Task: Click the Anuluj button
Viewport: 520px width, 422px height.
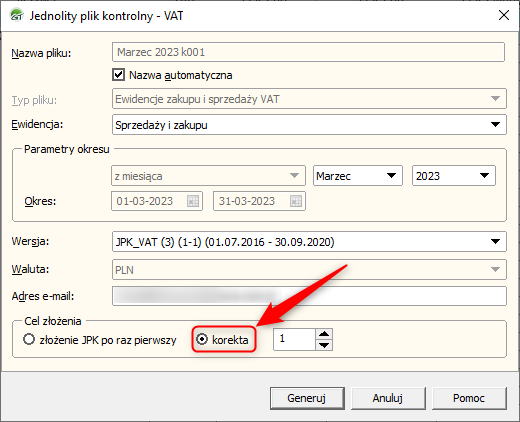Action: (x=388, y=398)
